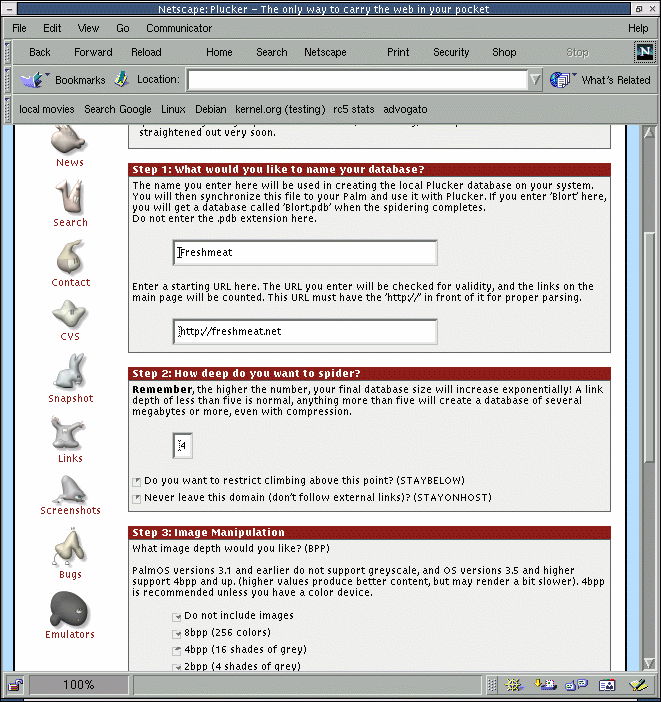Click the Back toolbar button

tap(40, 52)
